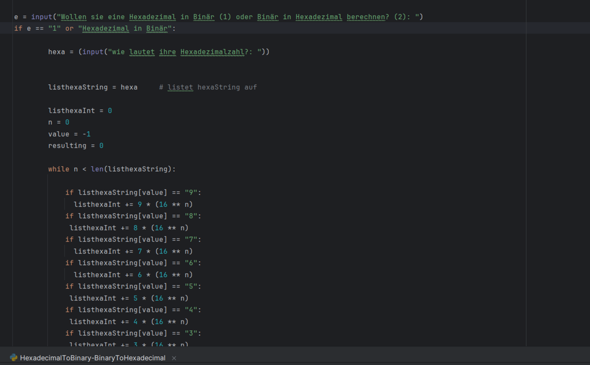The image size is (590, 365).
Task: Click the 'value = -1' assignment line
Action: pyautogui.click(x=69, y=134)
